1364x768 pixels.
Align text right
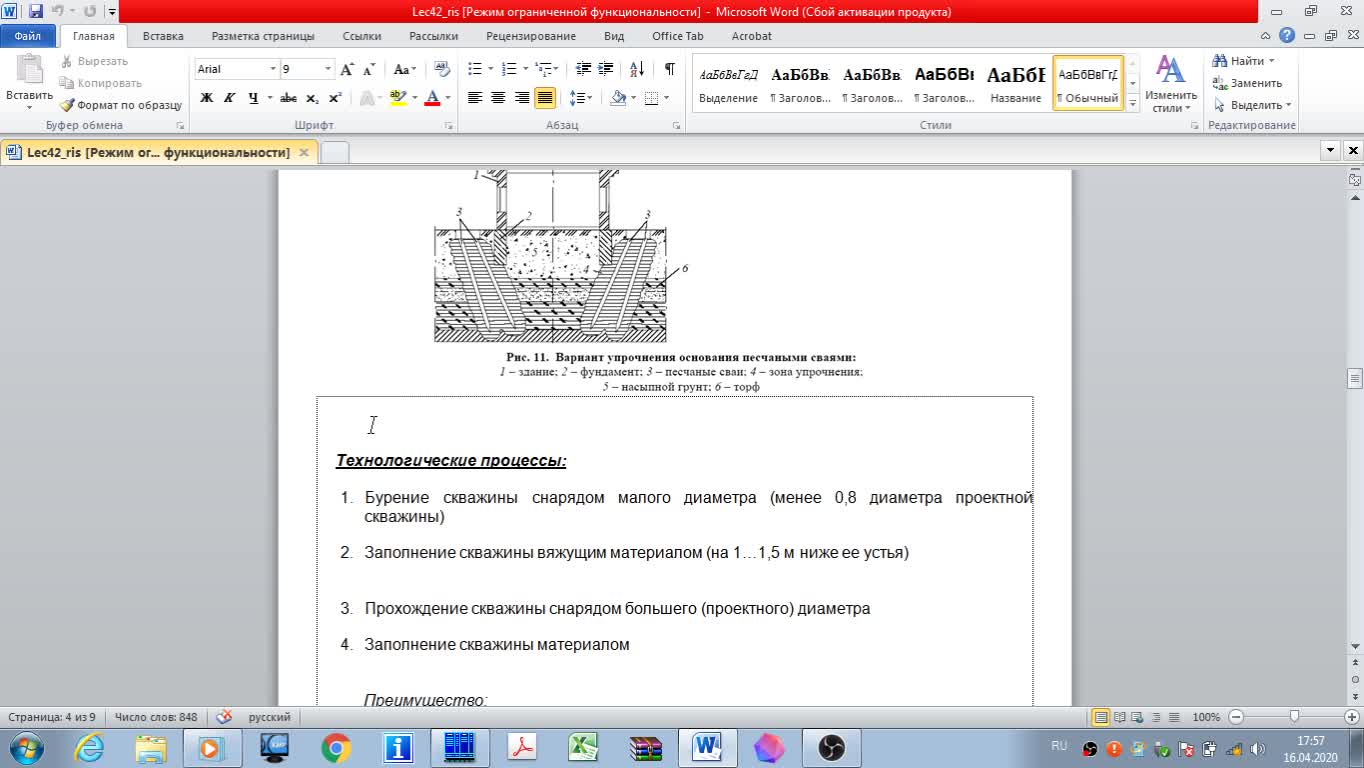coord(521,98)
